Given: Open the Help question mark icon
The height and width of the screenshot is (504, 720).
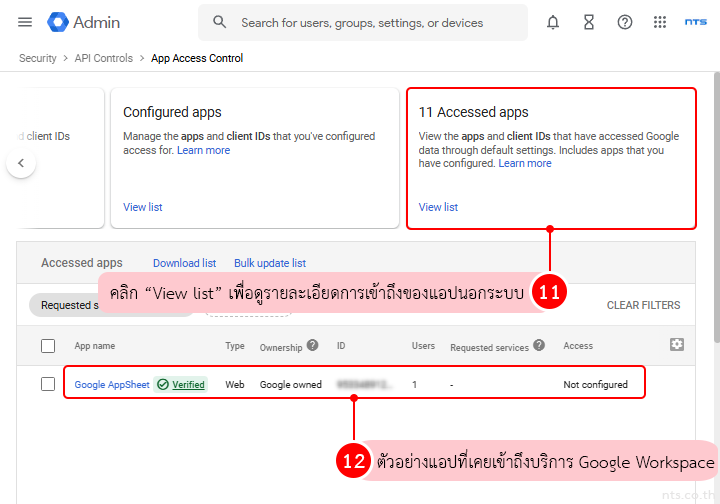Looking at the screenshot, I should point(625,22).
